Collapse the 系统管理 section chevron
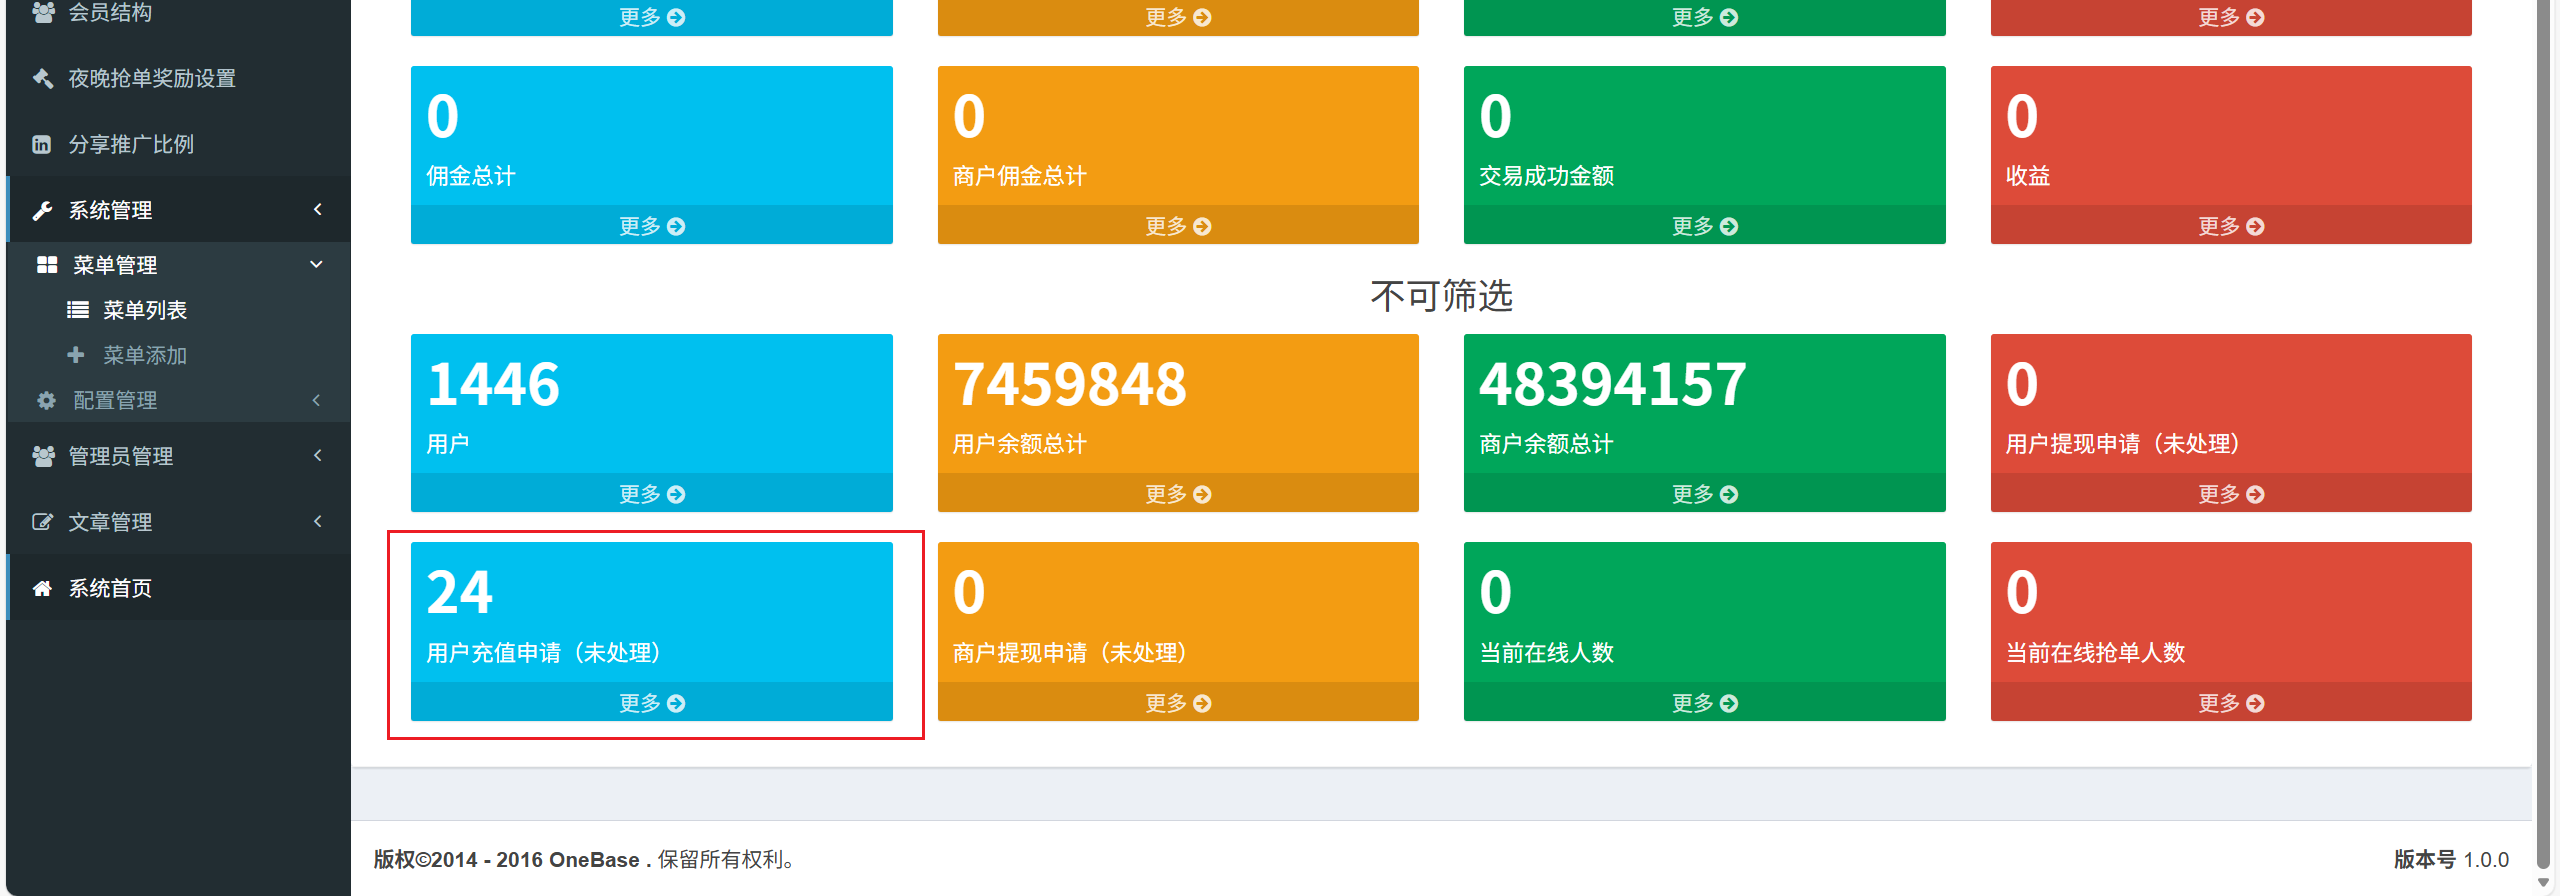This screenshot has width=2560, height=896. tap(318, 209)
